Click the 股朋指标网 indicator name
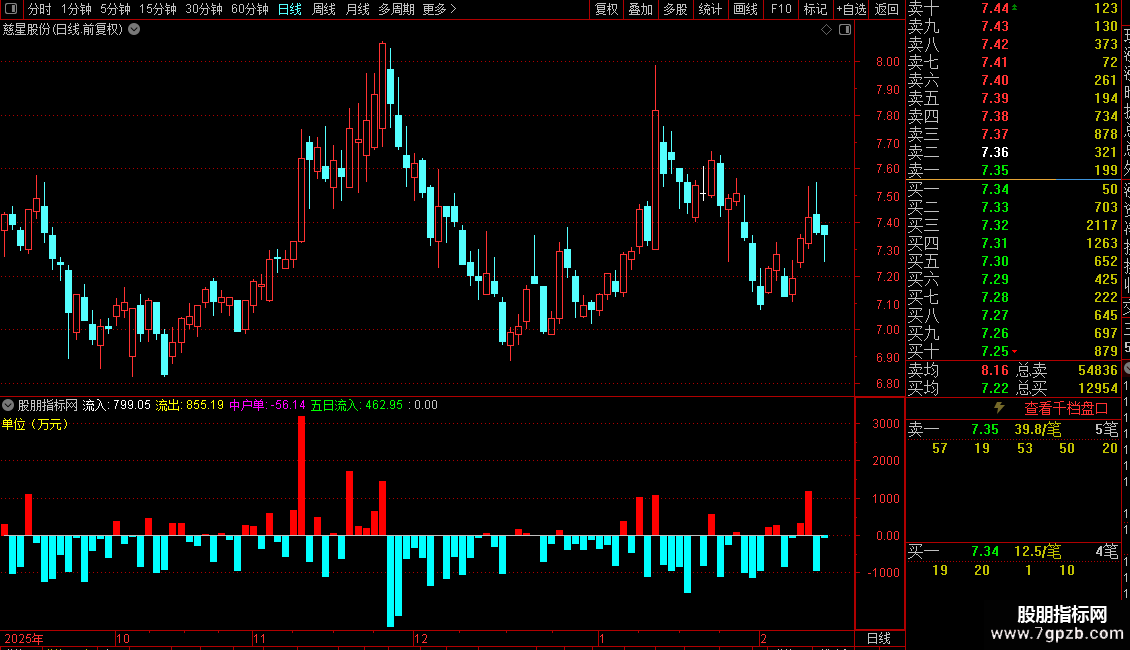 pos(48,405)
